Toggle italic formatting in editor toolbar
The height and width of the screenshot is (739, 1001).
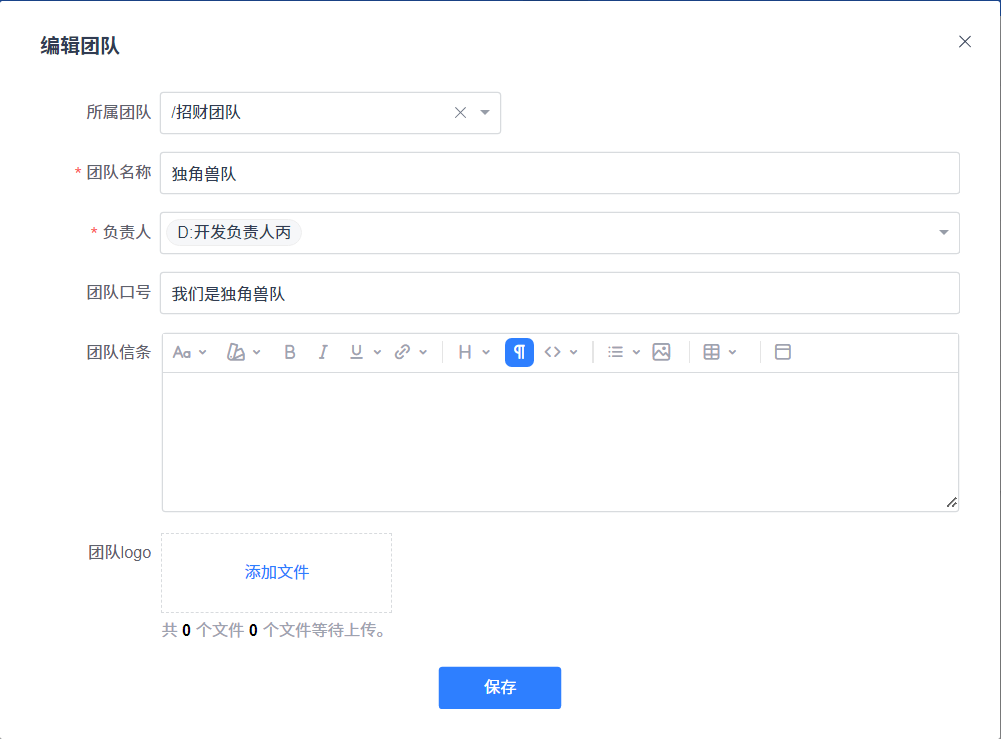click(323, 352)
